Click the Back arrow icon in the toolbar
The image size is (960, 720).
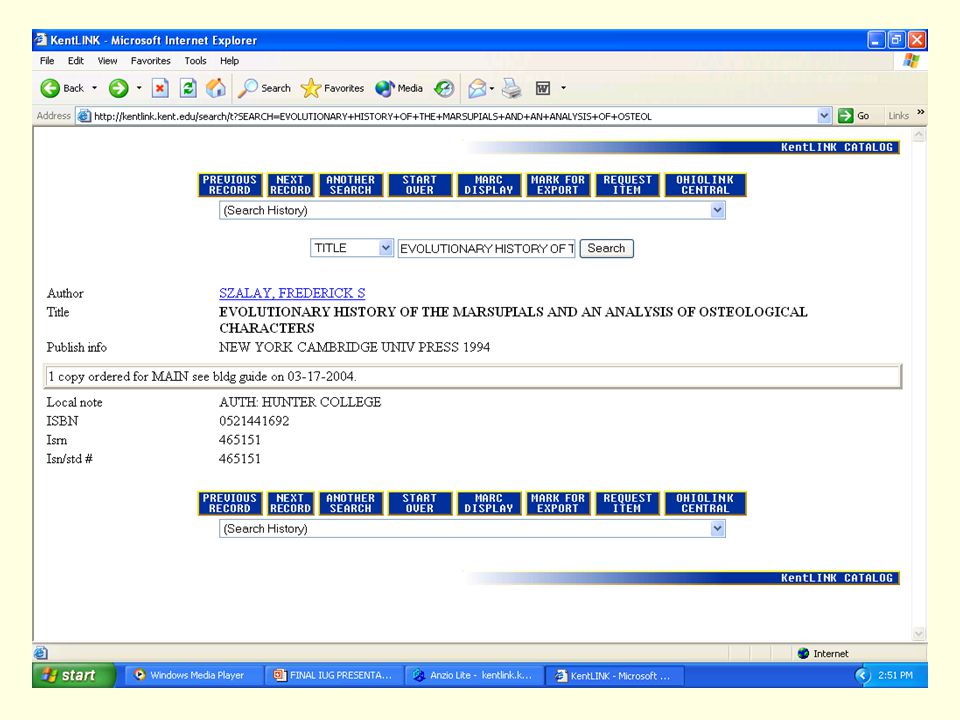tap(50, 88)
